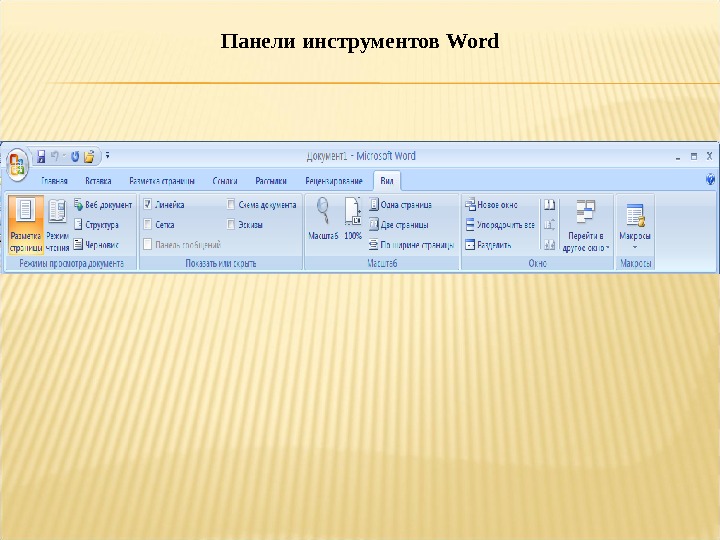Open Перейти в другое окно dropdown
Viewport: 720px width, 540px height.
586,225
